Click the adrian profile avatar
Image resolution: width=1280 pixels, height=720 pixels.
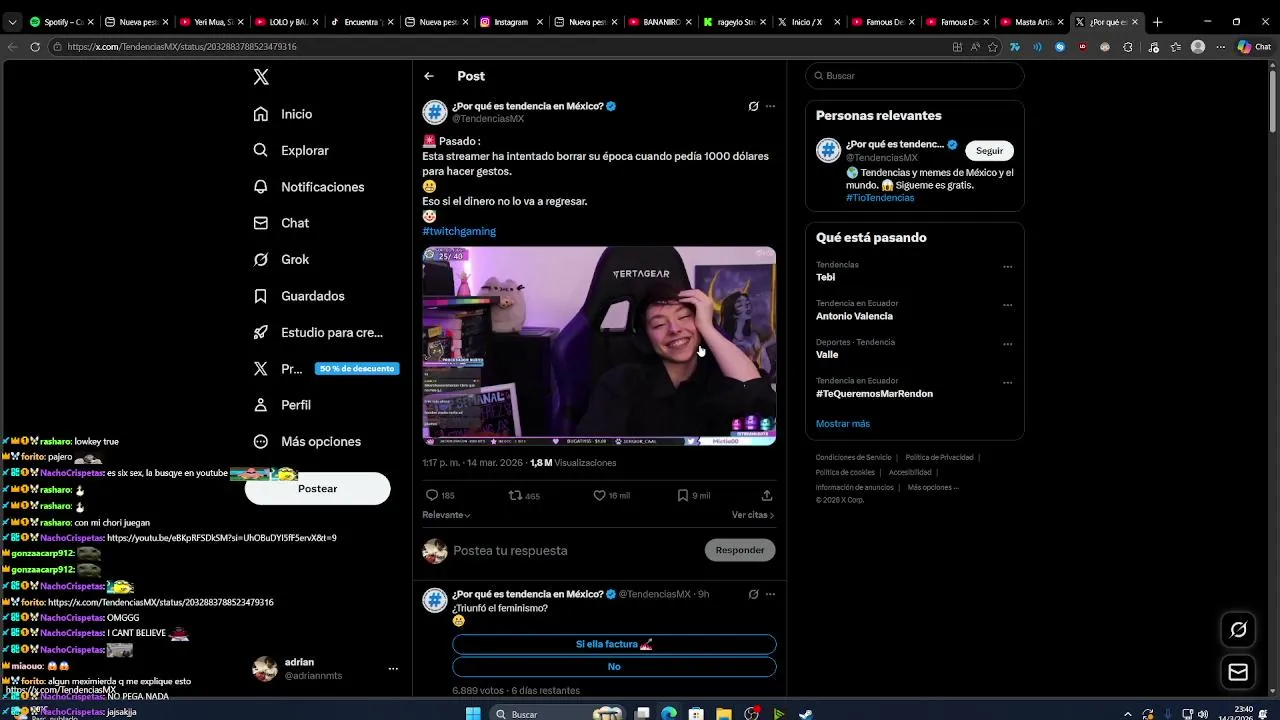pos(265,669)
